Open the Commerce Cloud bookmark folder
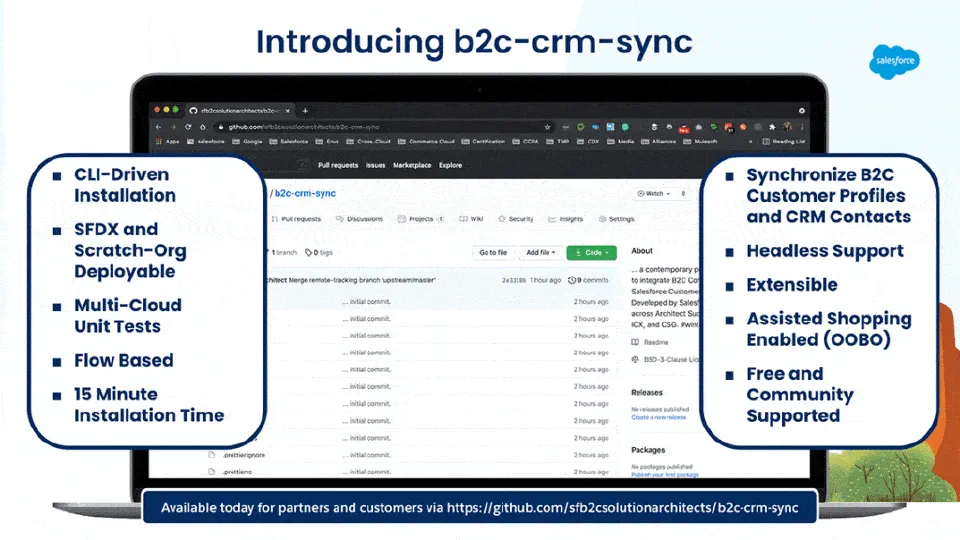The image size is (960, 540). point(426,141)
